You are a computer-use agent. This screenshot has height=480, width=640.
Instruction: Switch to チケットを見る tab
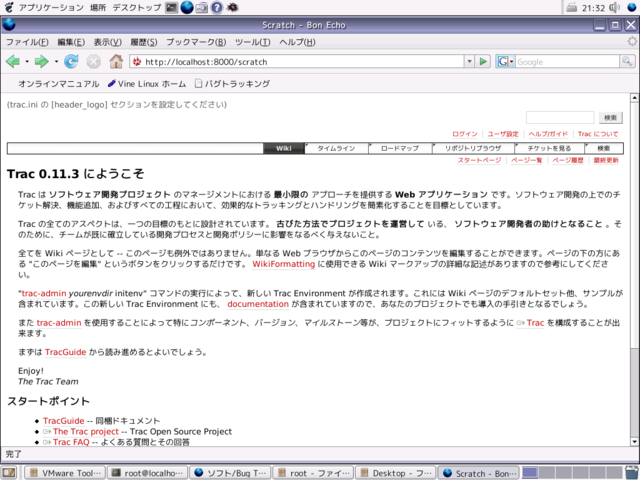549,148
